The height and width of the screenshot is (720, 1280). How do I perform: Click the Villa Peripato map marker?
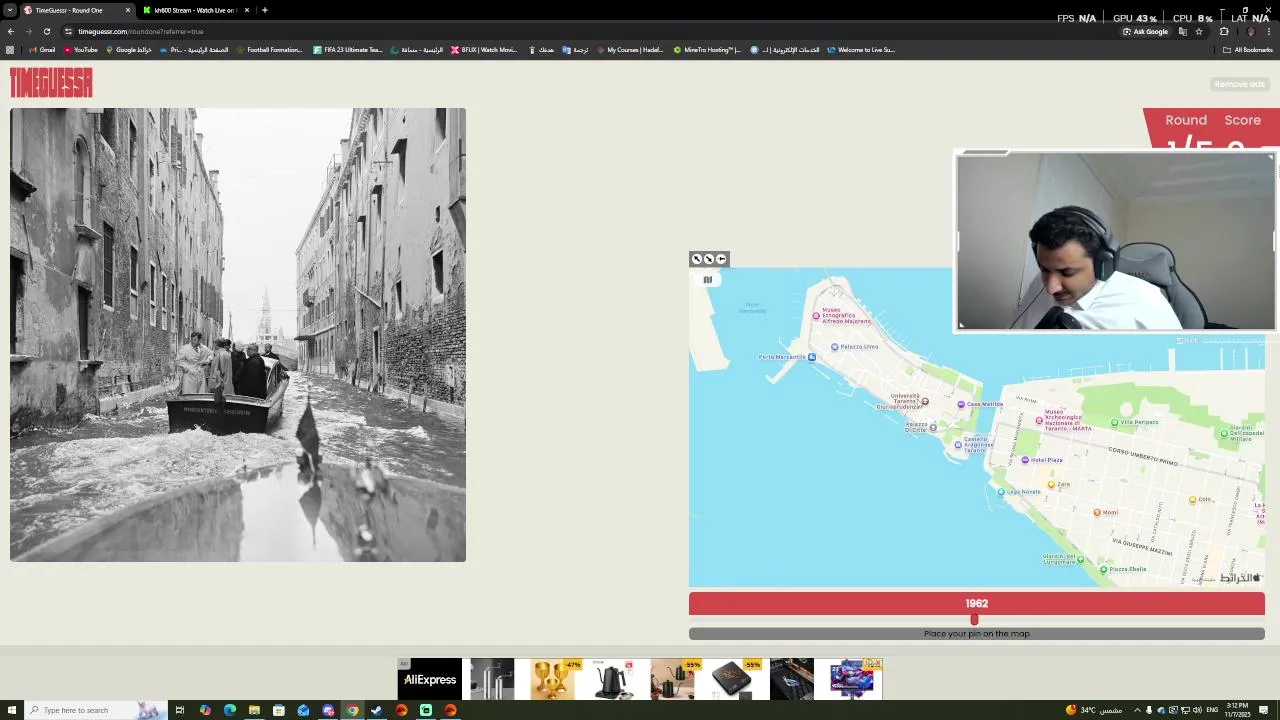1114,422
